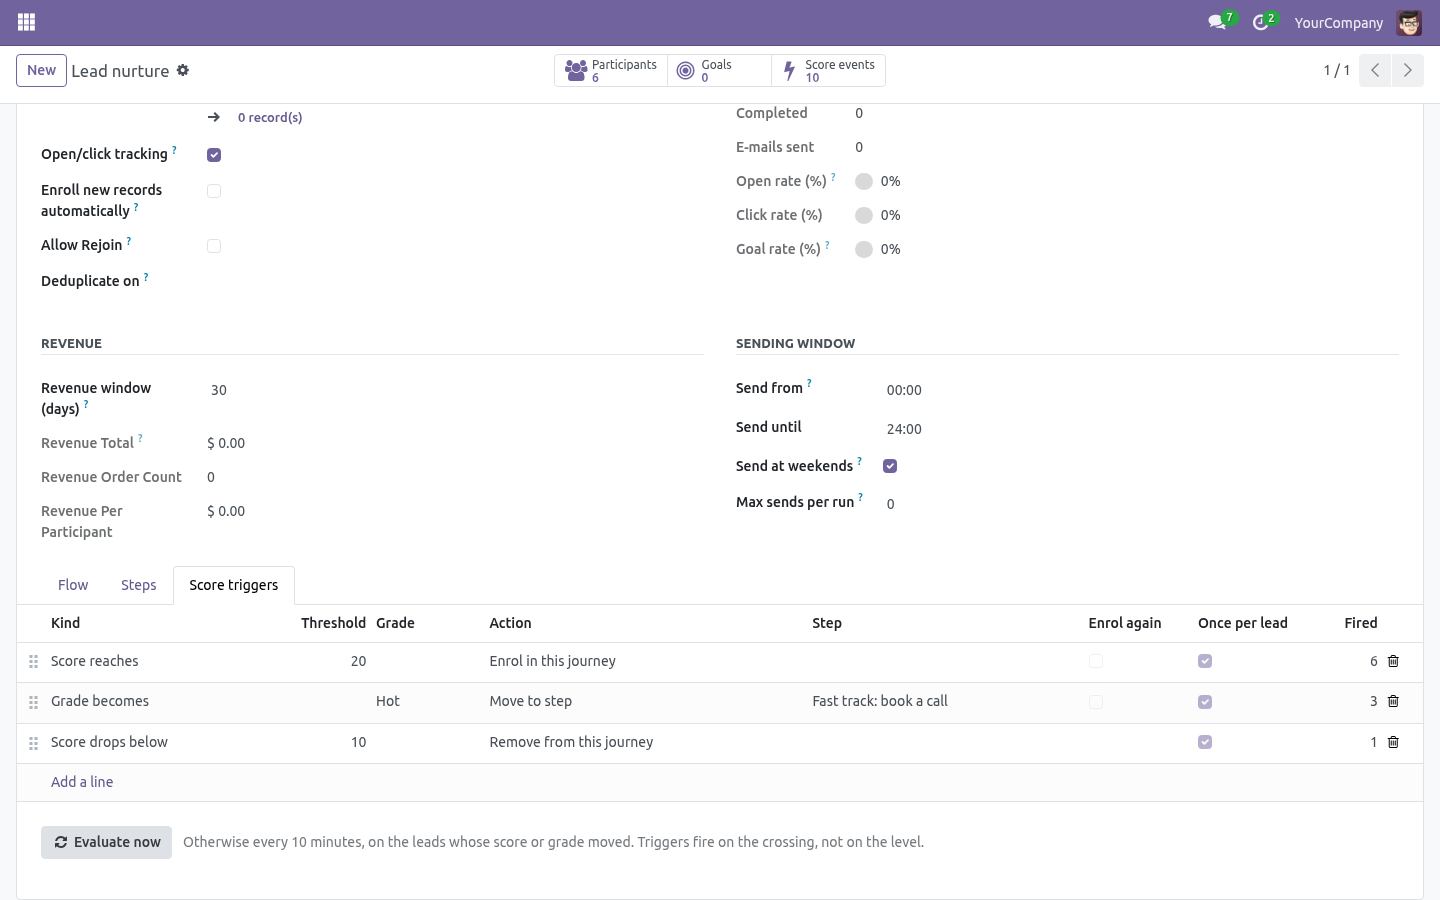Toggle Once per lead for Score drops below row
This screenshot has height=900, width=1440.
(1205, 742)
